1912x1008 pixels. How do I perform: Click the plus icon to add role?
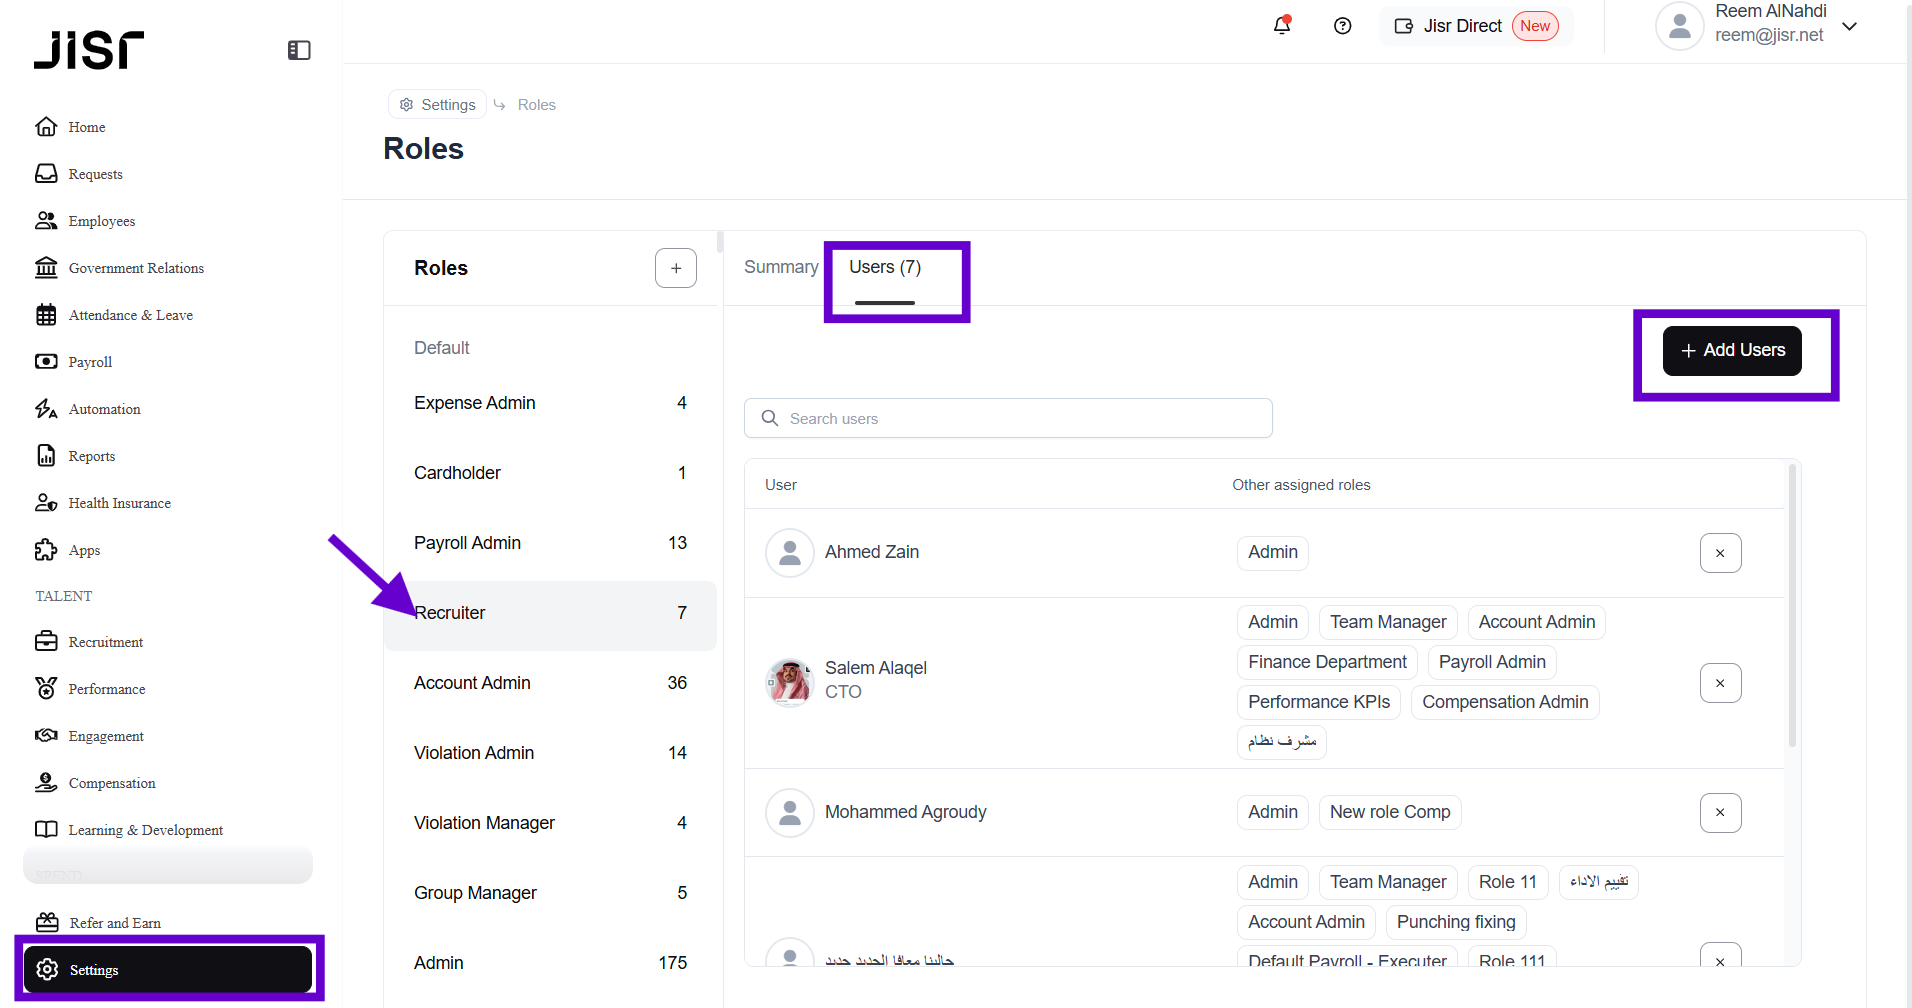[676, 268]
